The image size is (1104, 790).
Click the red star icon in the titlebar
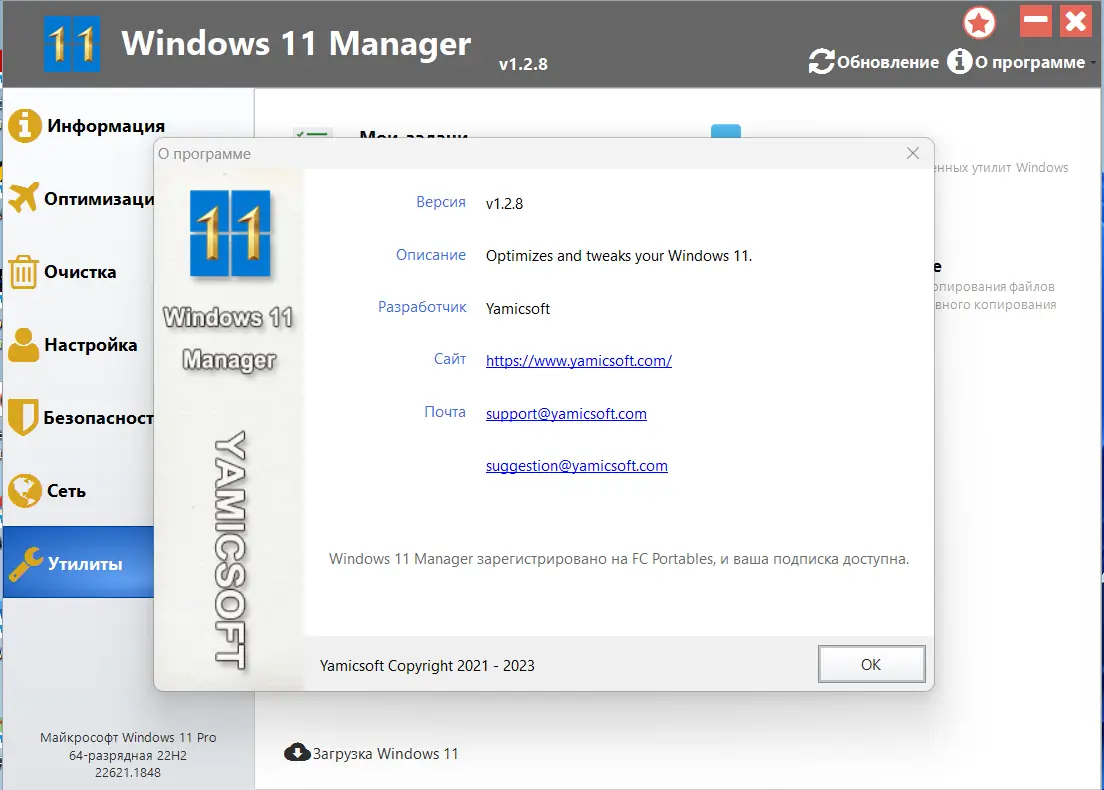tap(979, 22)
